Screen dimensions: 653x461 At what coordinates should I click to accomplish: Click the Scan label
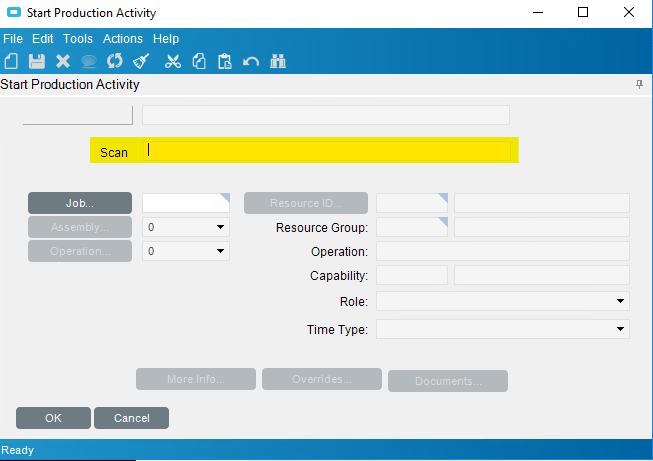coord(114,152)
